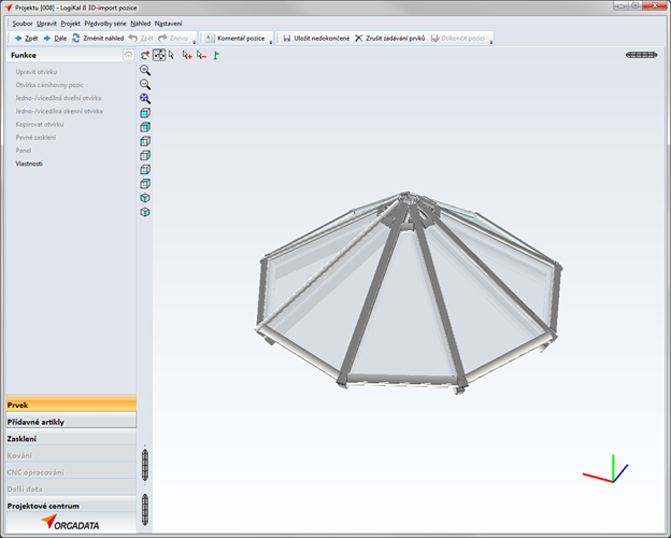Open Komentář pozice
Viewport: 671px width, 538px height.
235,38
